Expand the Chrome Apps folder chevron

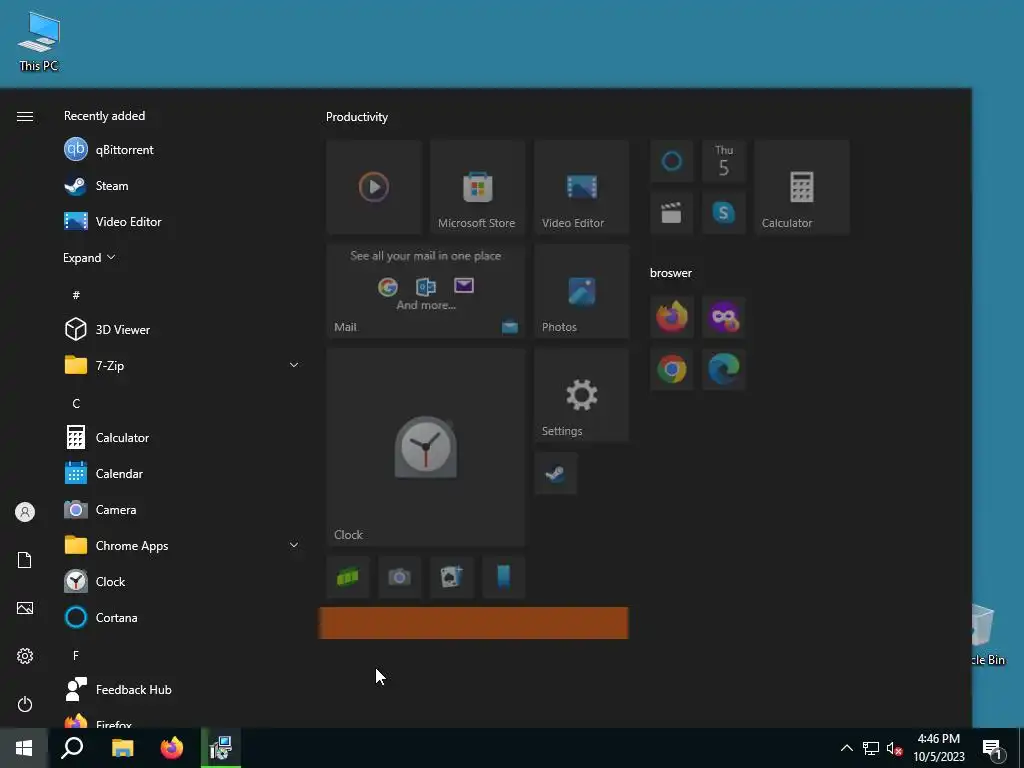[294, 545]
